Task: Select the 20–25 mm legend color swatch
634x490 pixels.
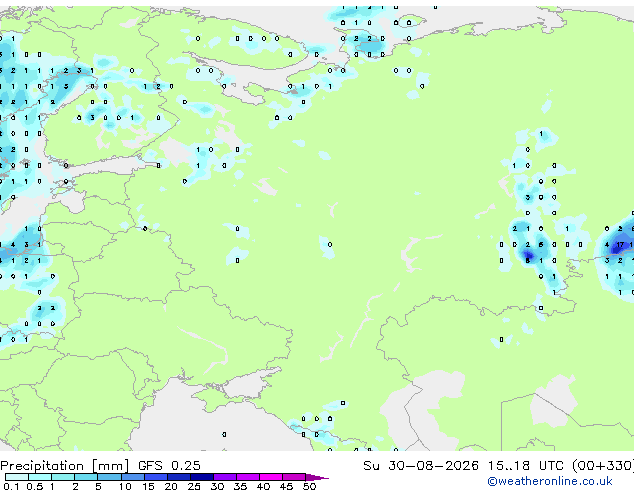Action: tap(179, 477)
